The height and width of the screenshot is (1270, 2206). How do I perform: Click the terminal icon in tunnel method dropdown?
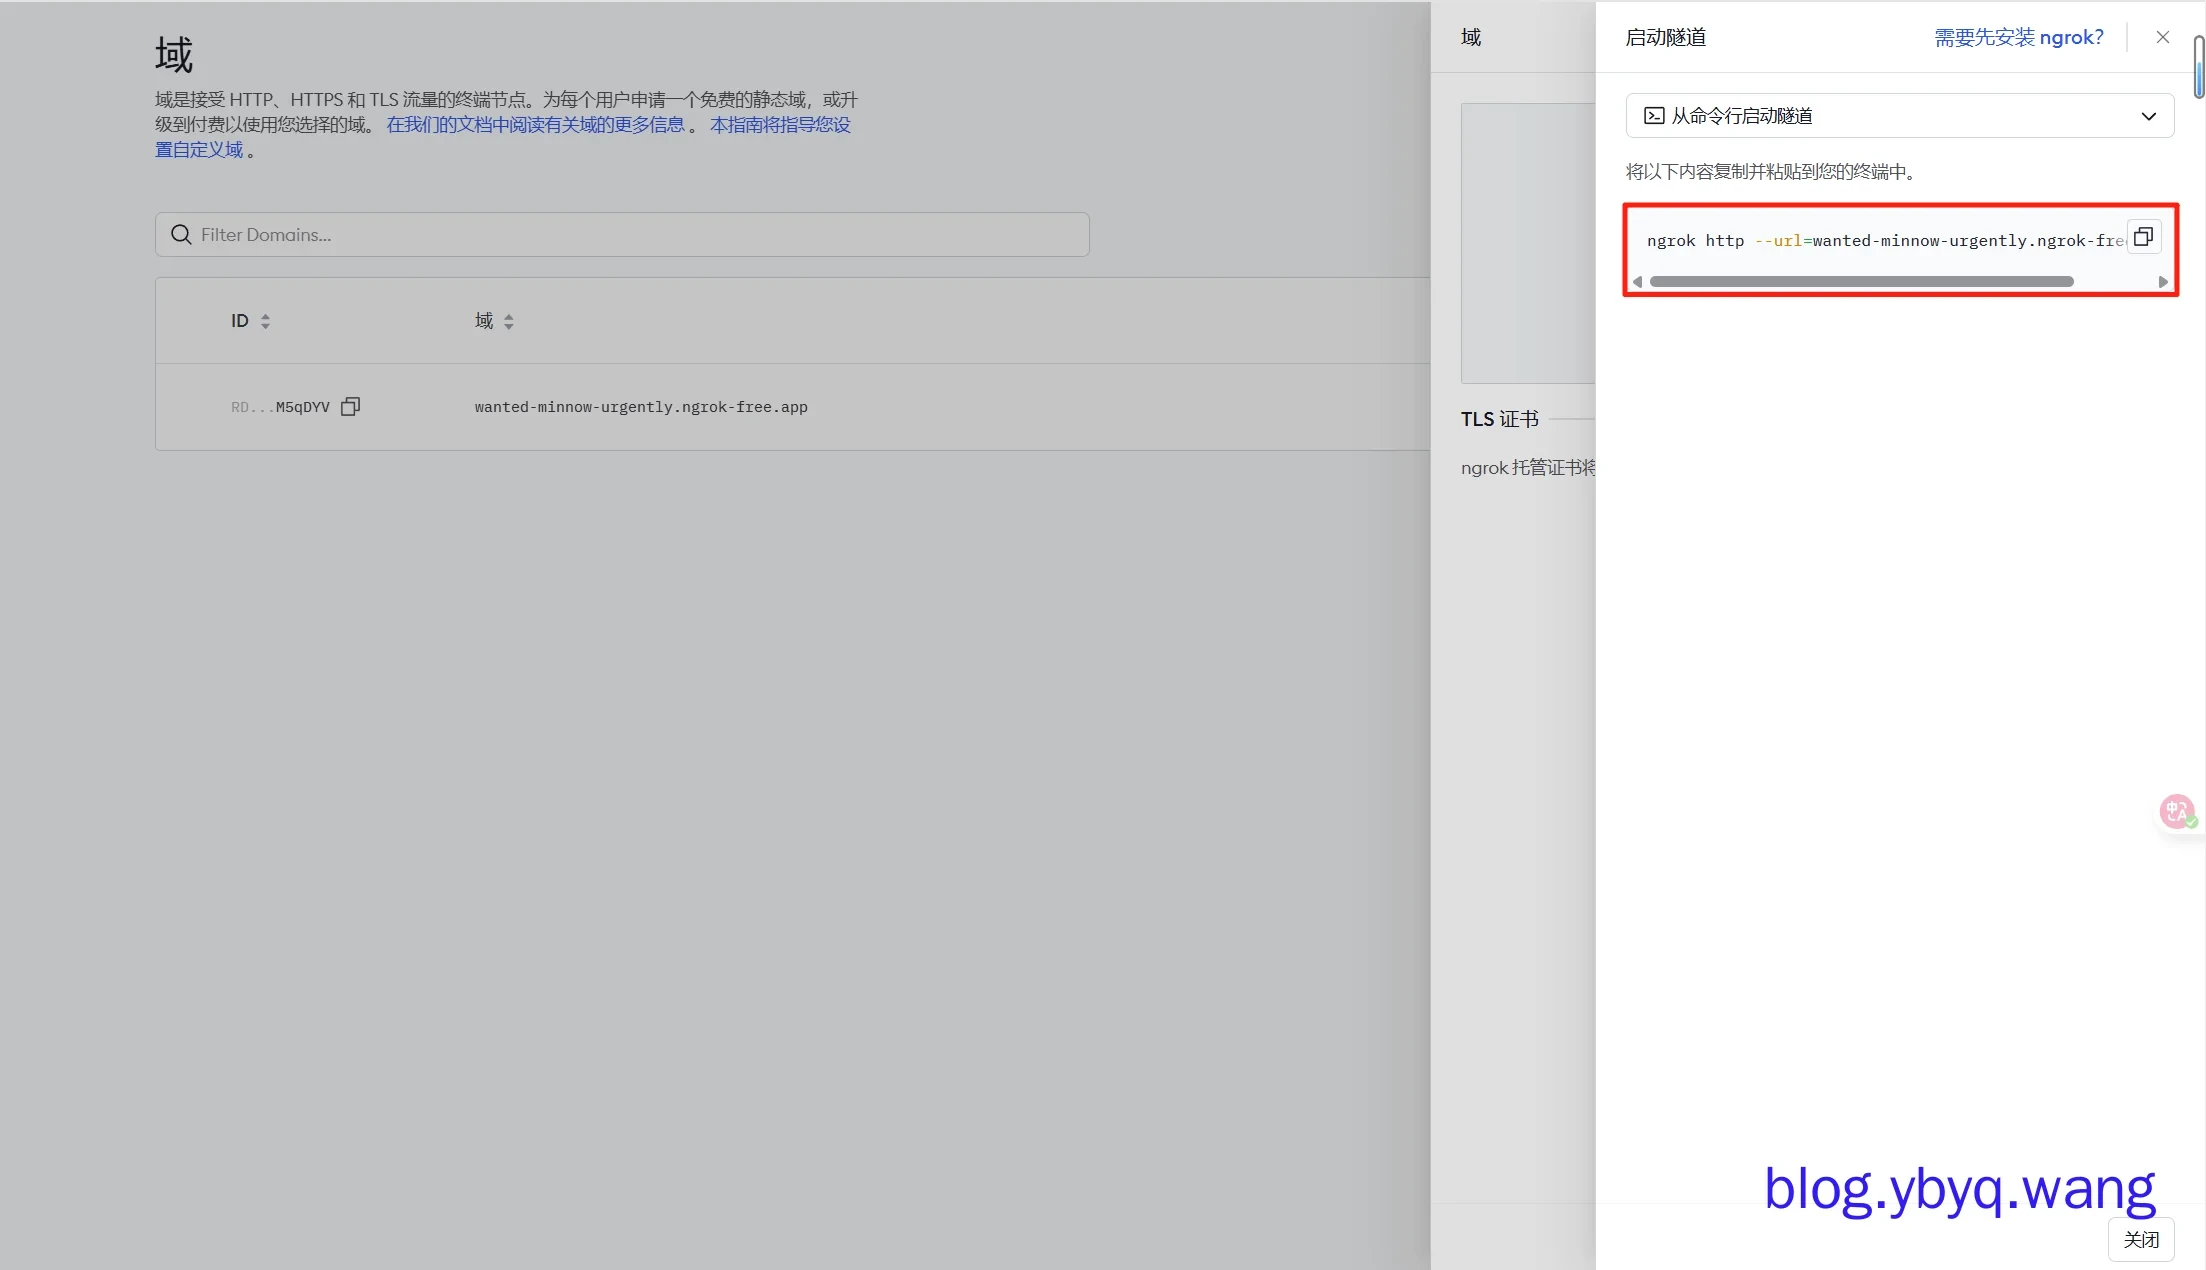coord(1654,116)
